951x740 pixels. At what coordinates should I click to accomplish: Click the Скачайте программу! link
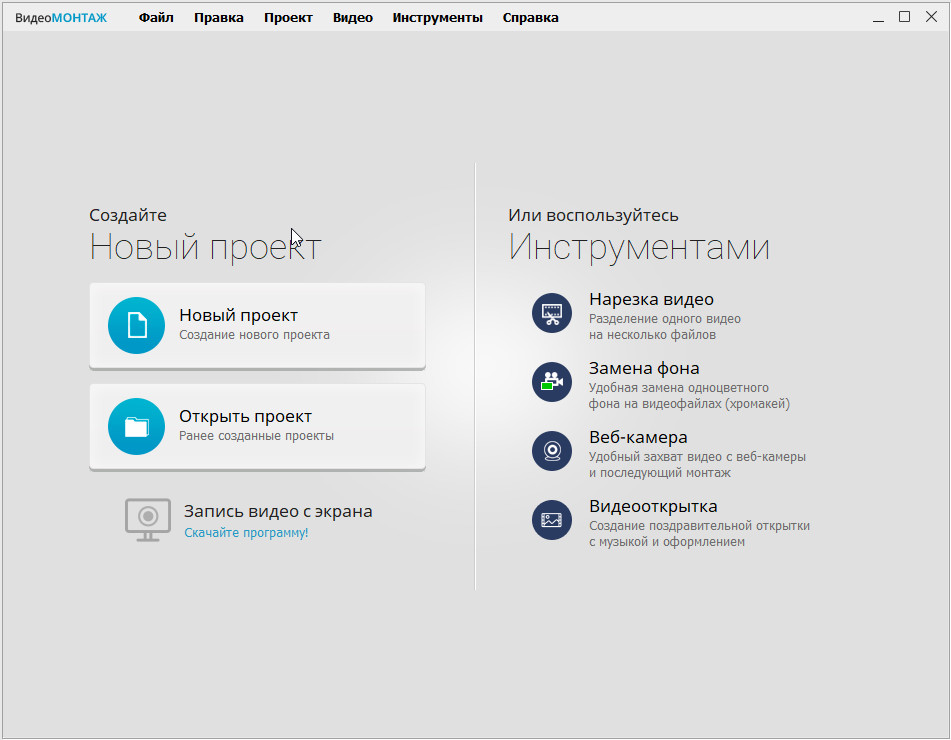(x=246, y=533)
